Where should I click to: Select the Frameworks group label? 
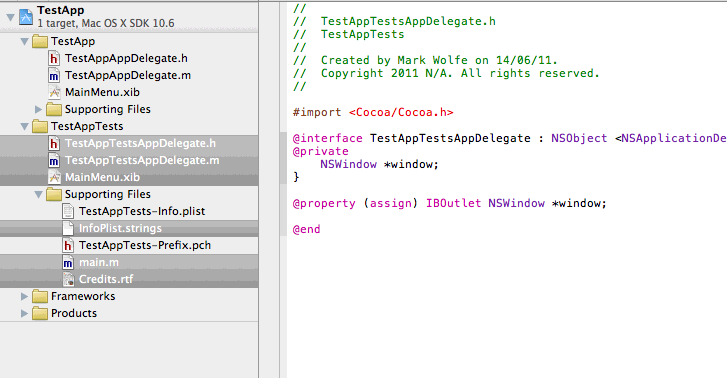(x=83, y=296)
